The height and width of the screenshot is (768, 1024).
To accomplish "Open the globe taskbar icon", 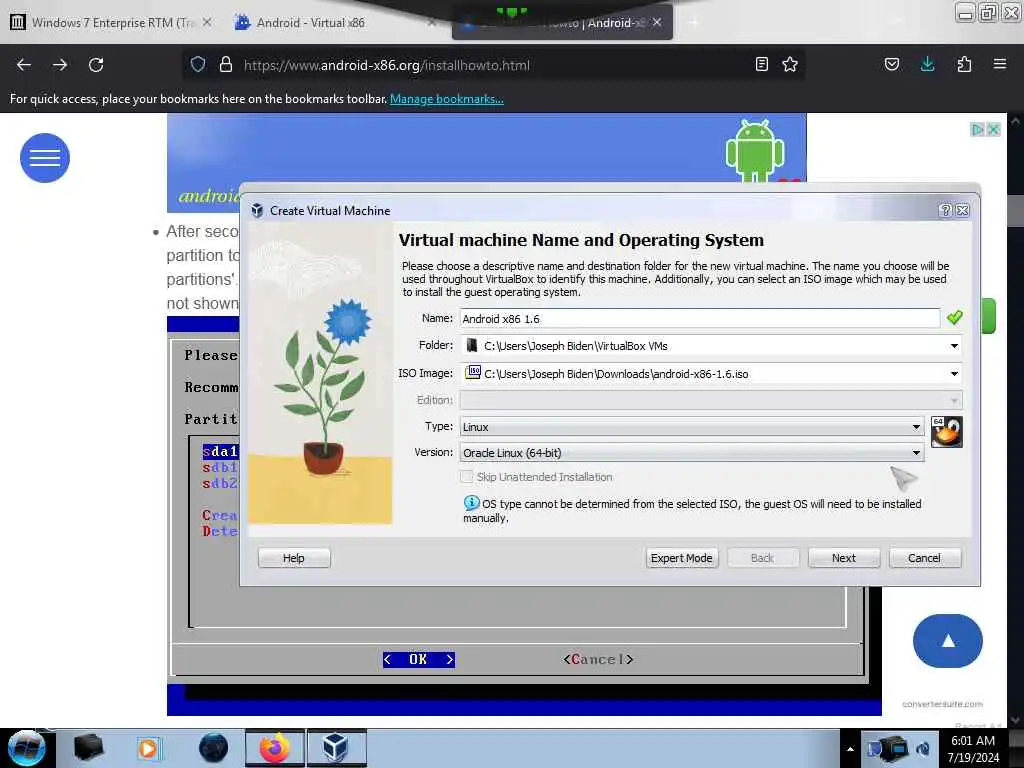I will pyautogui.click(x=213, y=748).
